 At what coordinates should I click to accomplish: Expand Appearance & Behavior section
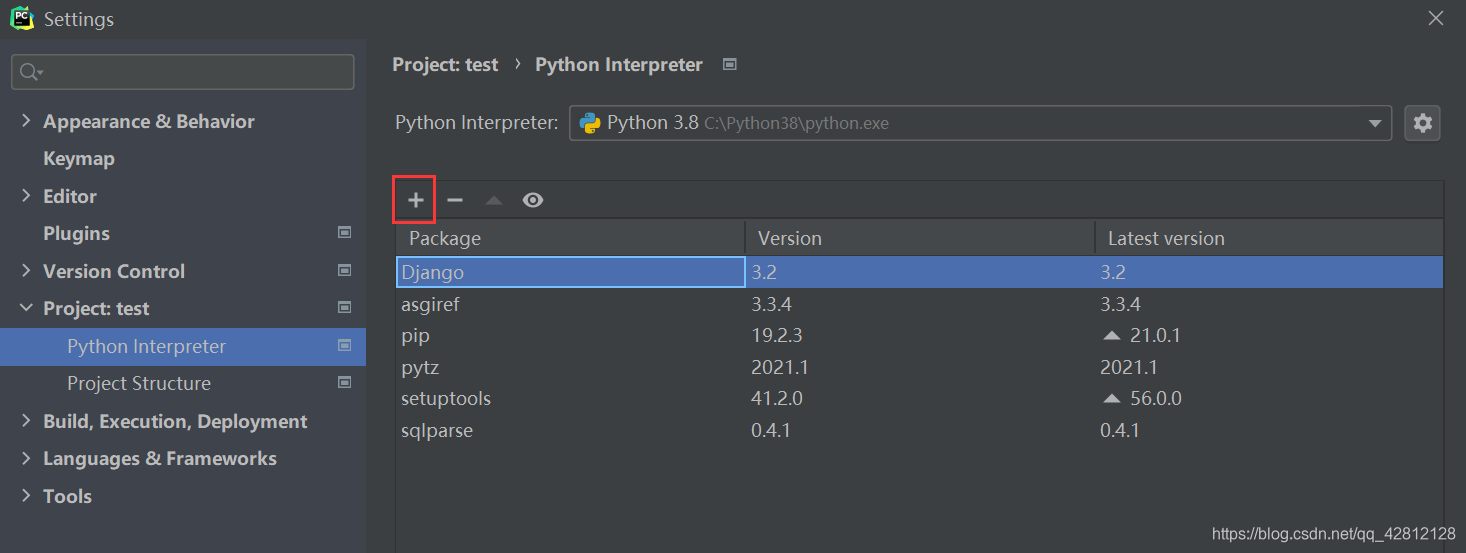pos(26,121)
